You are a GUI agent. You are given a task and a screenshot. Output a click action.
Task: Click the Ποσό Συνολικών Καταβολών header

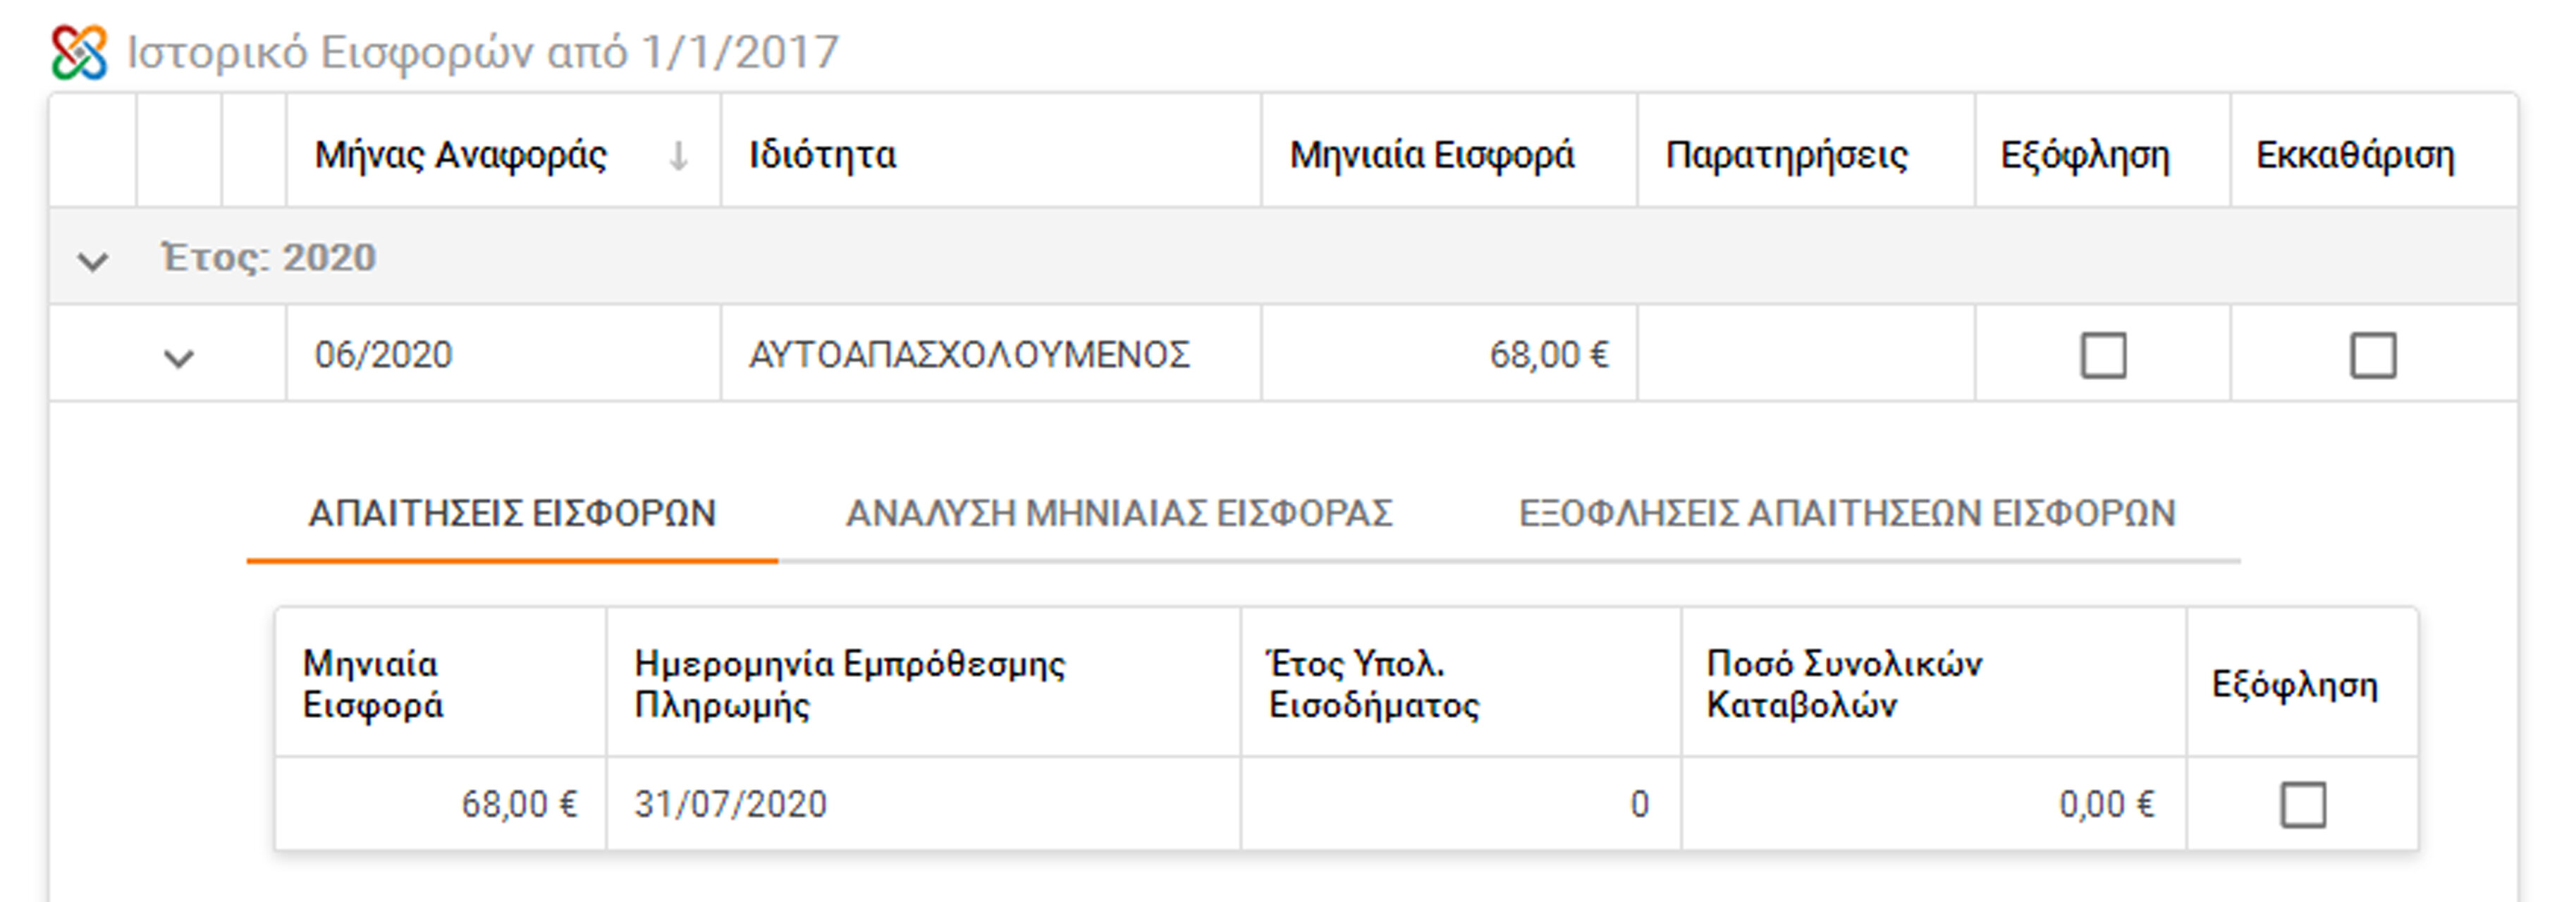click(x=1844, y=684)
